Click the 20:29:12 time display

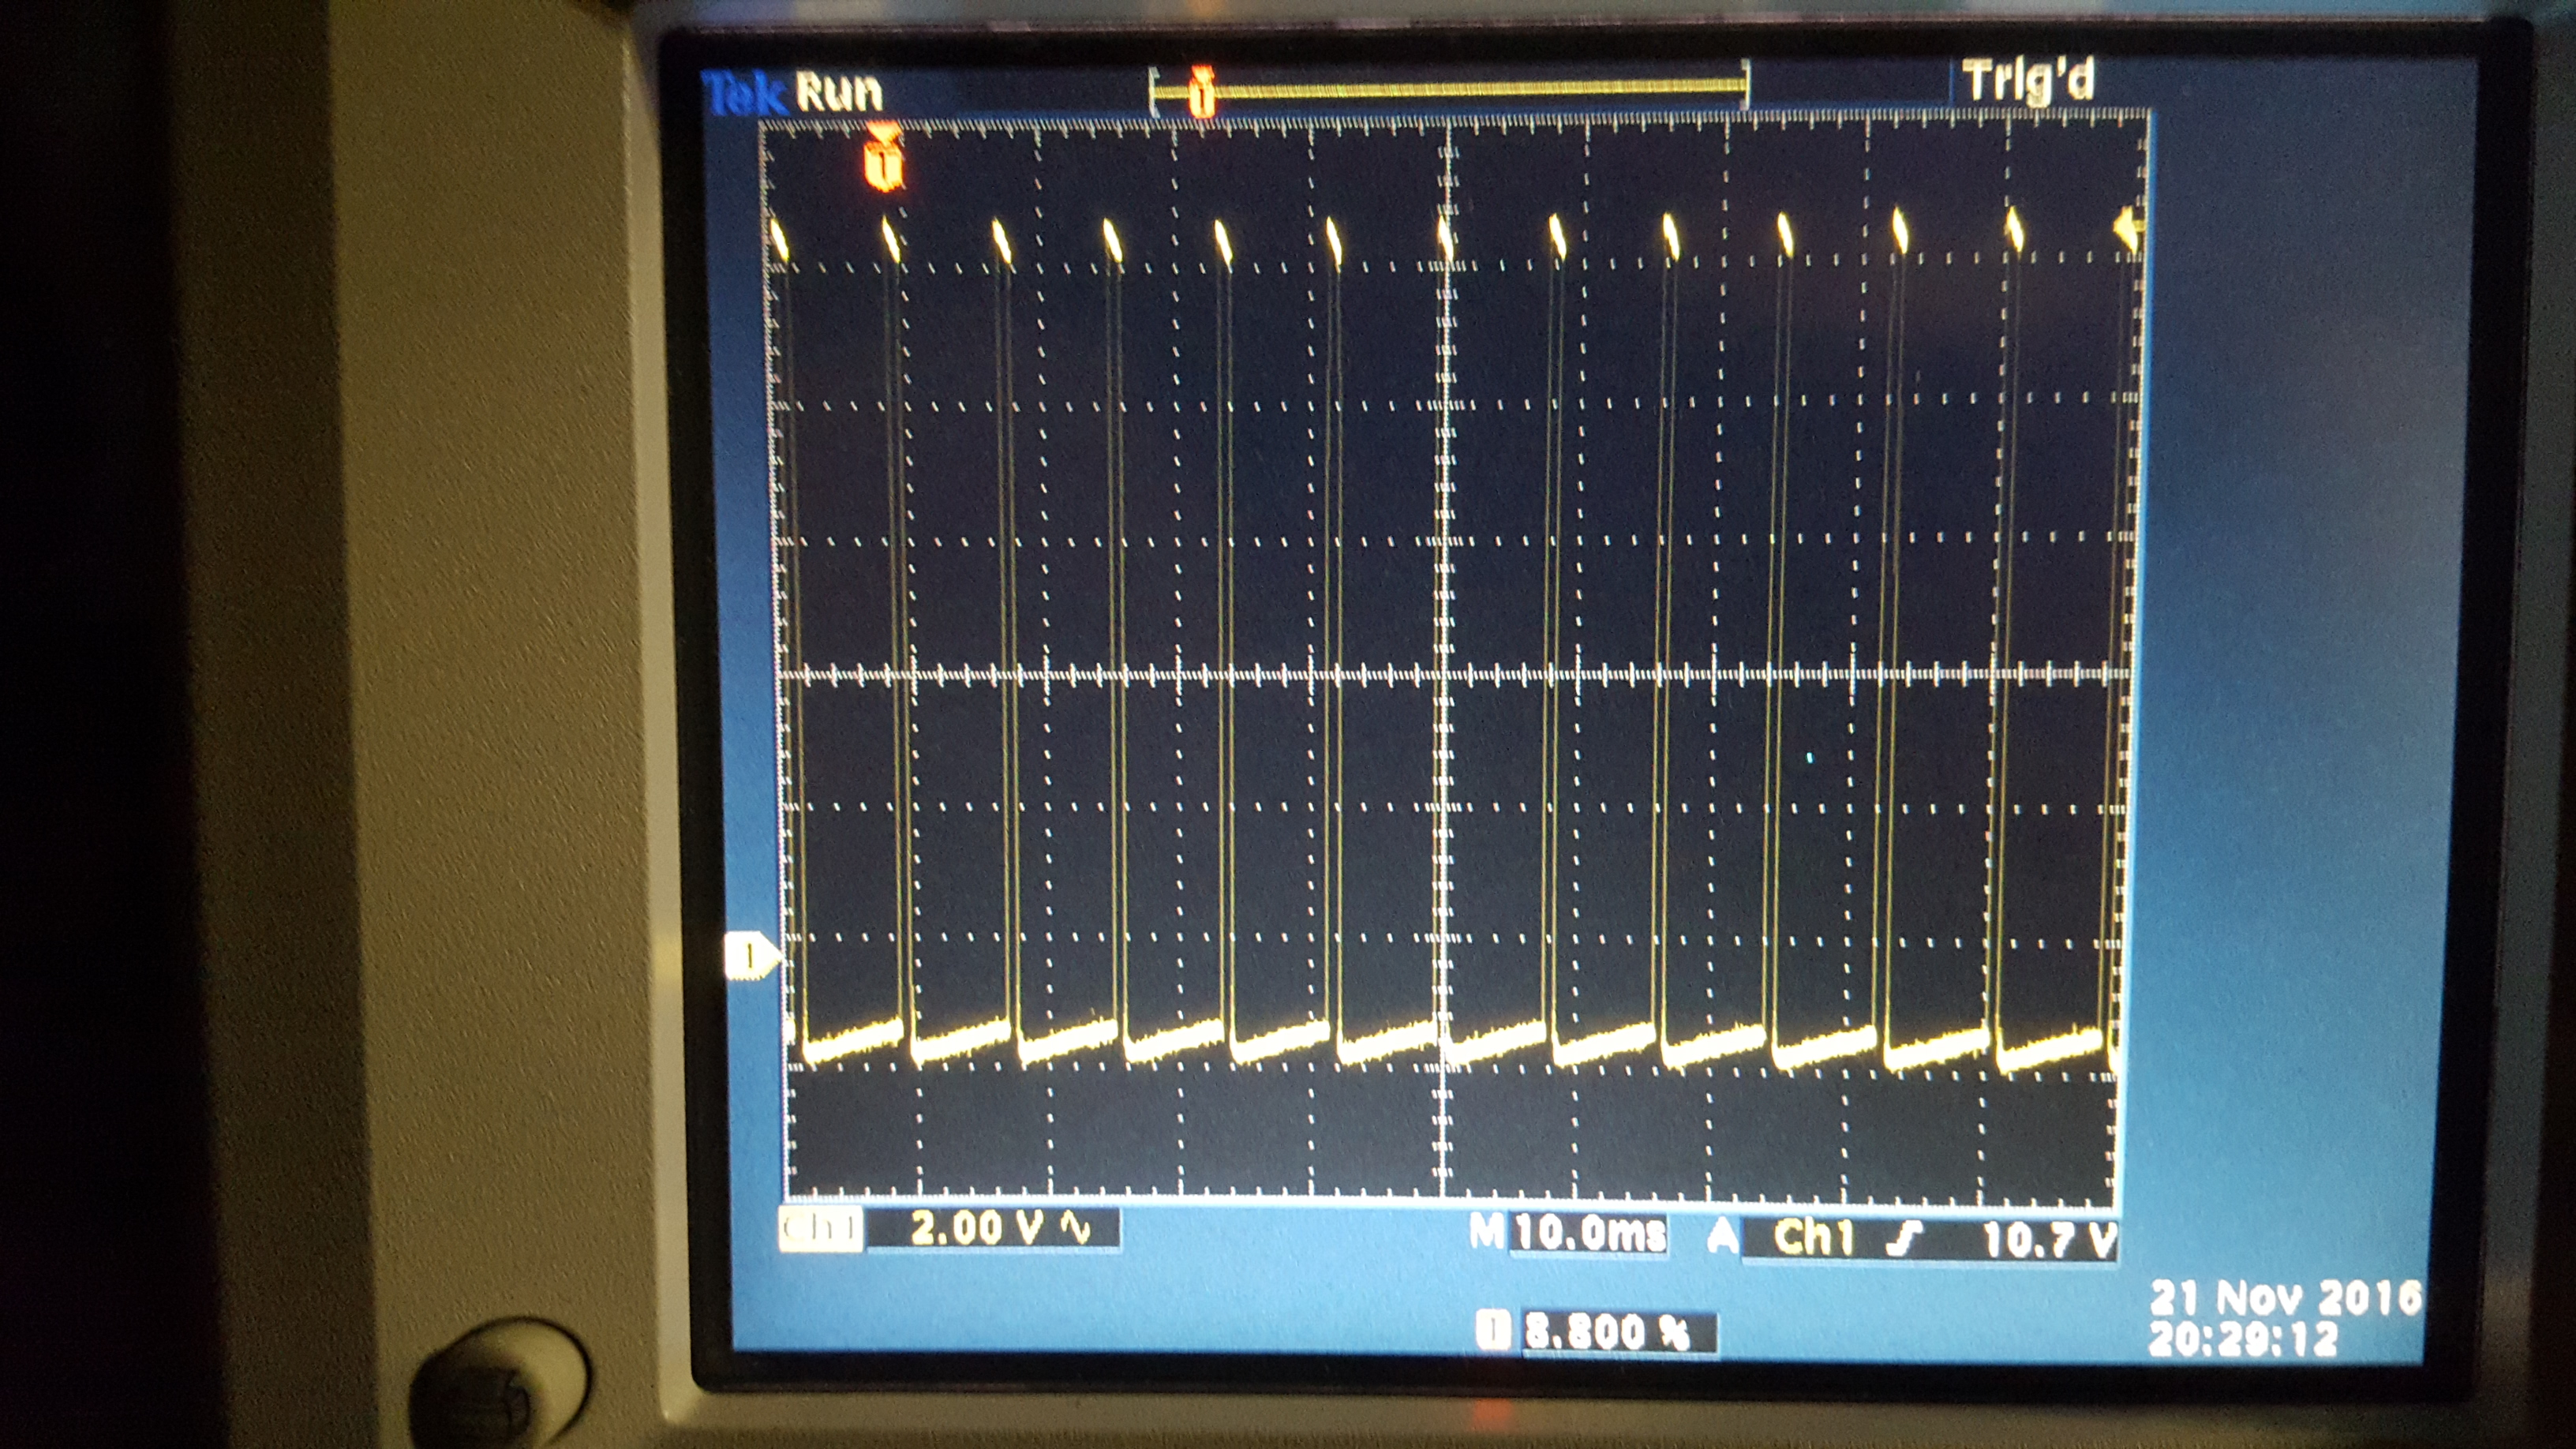(2243, 1338)
